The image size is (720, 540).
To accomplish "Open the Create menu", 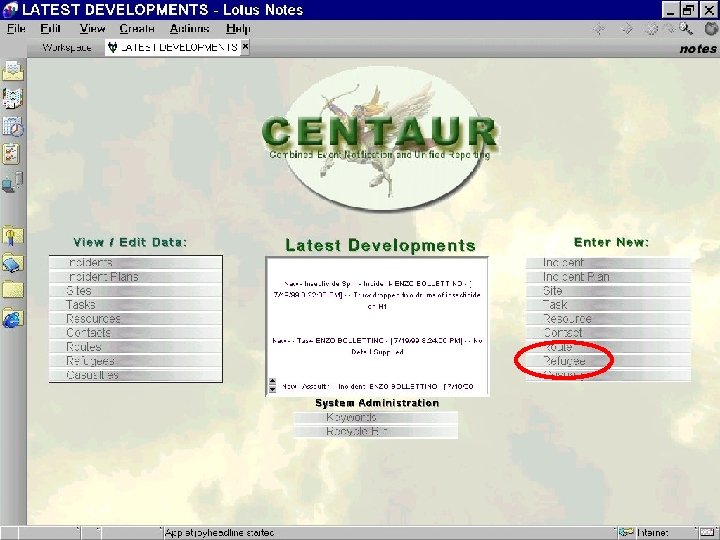I will click(137, 28).
